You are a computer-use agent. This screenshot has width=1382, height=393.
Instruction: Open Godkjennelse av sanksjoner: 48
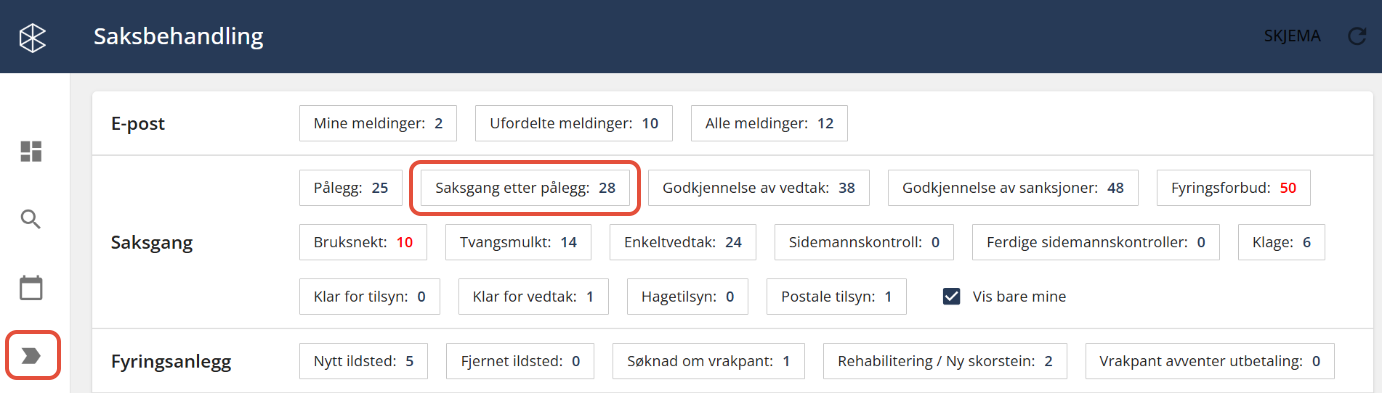click(x=1013, y=187)
